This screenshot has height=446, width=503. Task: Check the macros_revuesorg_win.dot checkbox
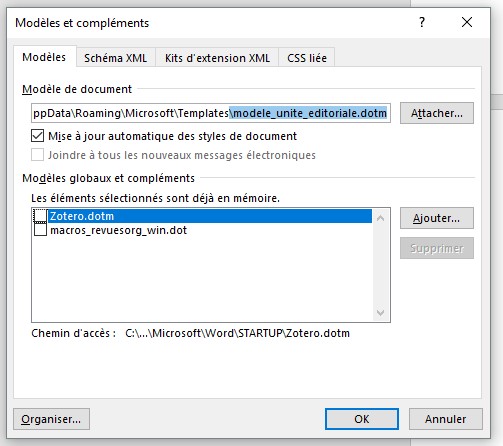coord(40,230)
